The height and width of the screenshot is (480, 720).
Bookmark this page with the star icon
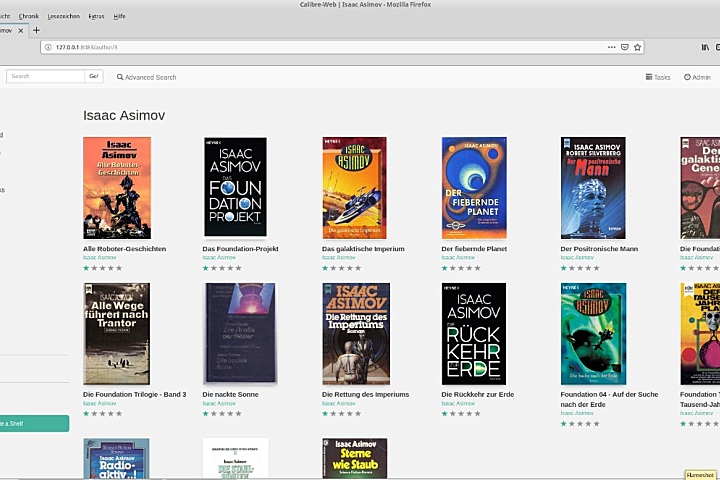(638, 47)
